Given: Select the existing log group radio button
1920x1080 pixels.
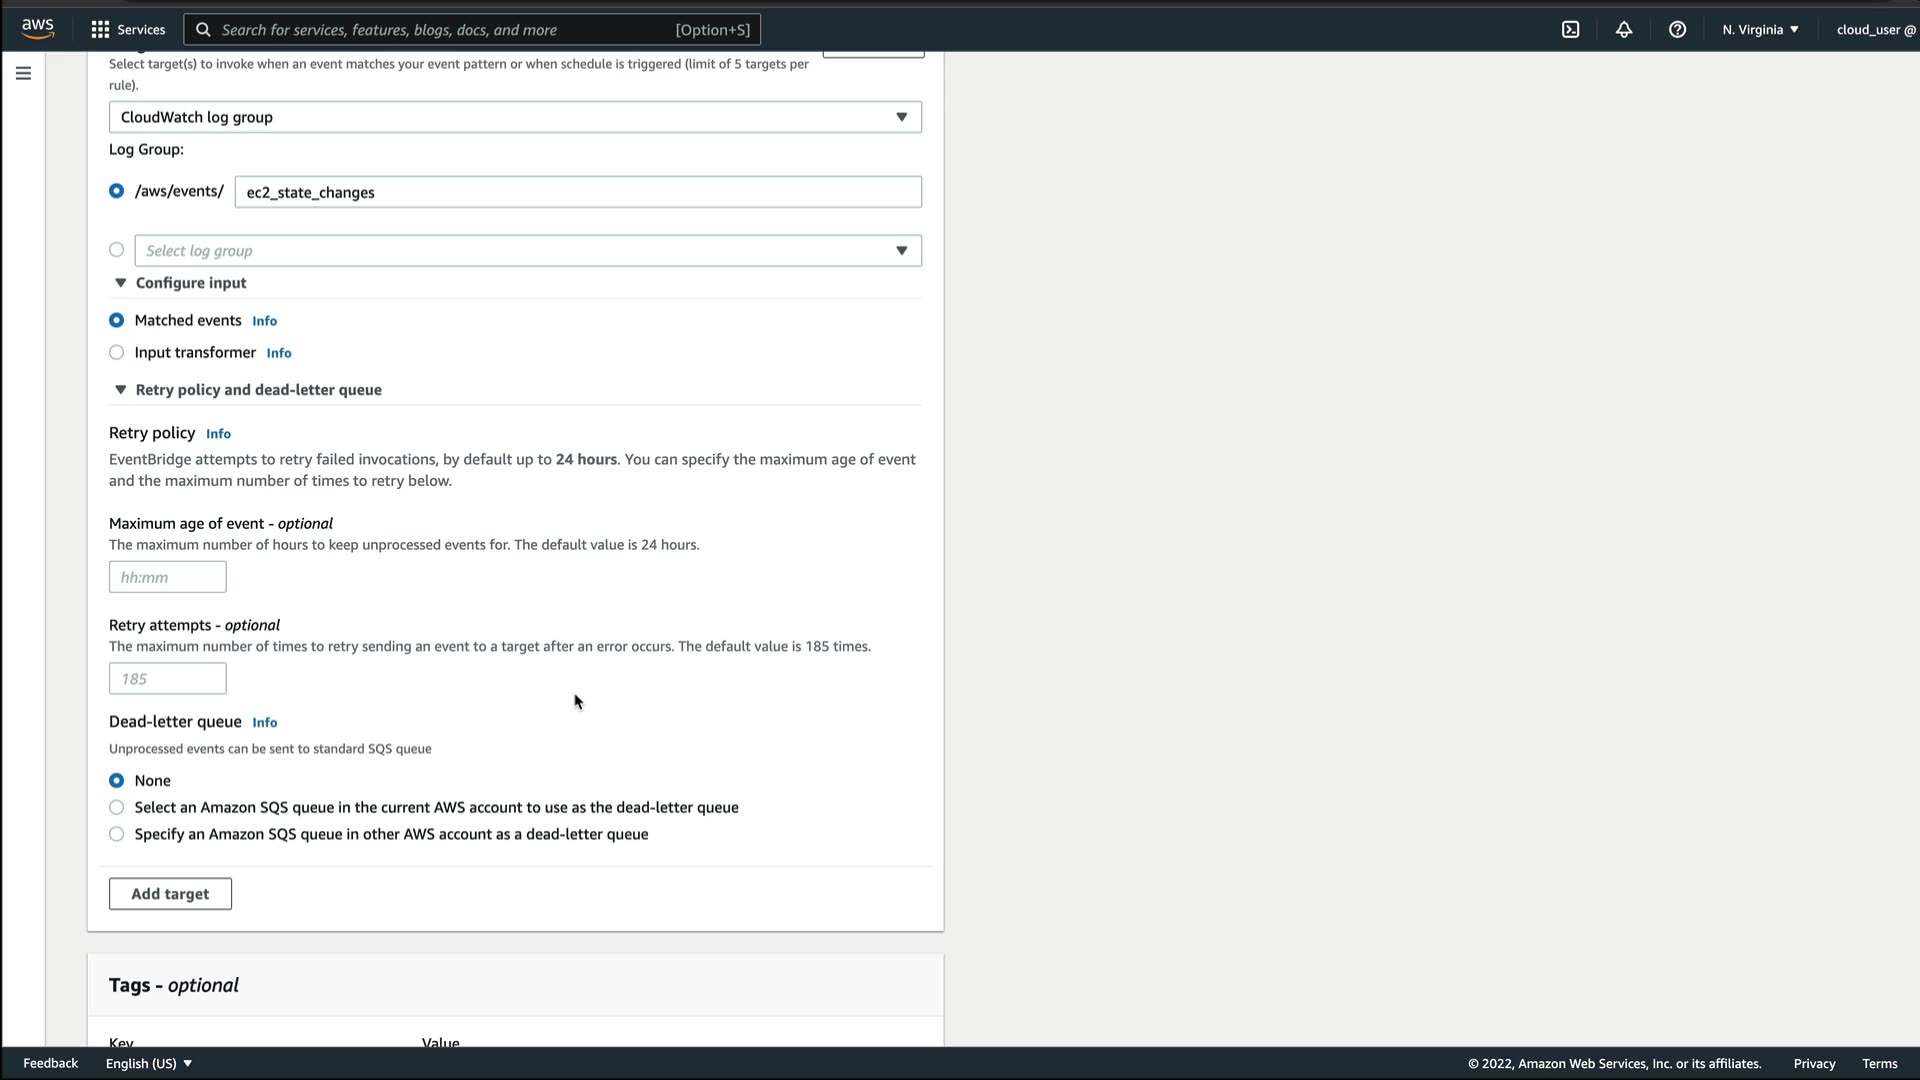Looking at the screenshot, I should pos(117,250).
